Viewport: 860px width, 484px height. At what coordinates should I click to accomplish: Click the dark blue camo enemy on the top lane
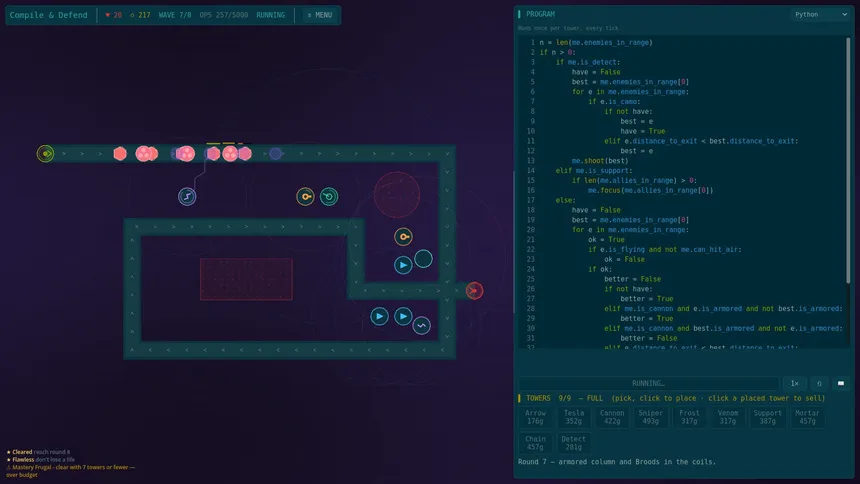pyautogui.click(x=276, y=154)
